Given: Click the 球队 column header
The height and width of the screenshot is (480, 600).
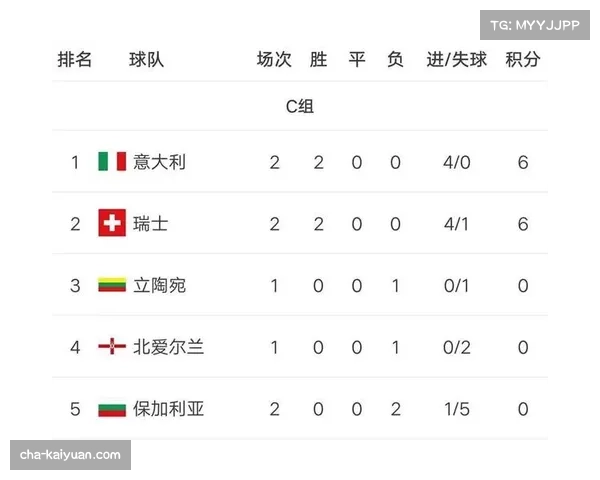Looking at the screenshot, I should (x=146, y=60).
